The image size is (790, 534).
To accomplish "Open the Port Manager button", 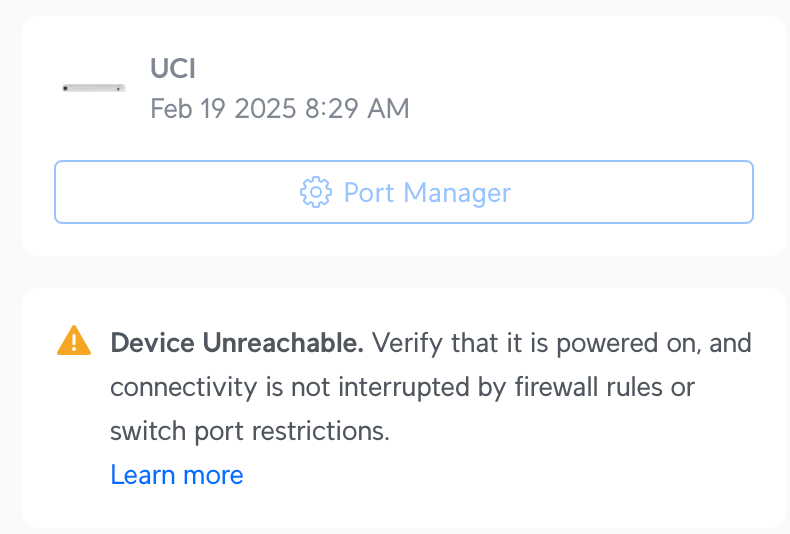I will (x=403, y=192).
